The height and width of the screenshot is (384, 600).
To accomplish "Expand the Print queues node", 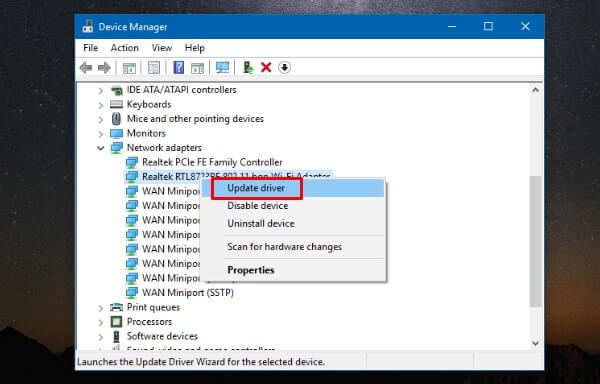I will click(x=101, y=308).
